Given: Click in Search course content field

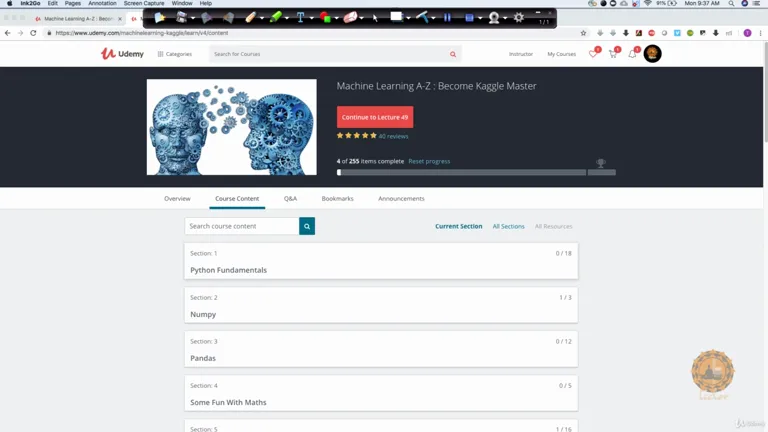Looking at the screenshot, I should coord(242,226).
